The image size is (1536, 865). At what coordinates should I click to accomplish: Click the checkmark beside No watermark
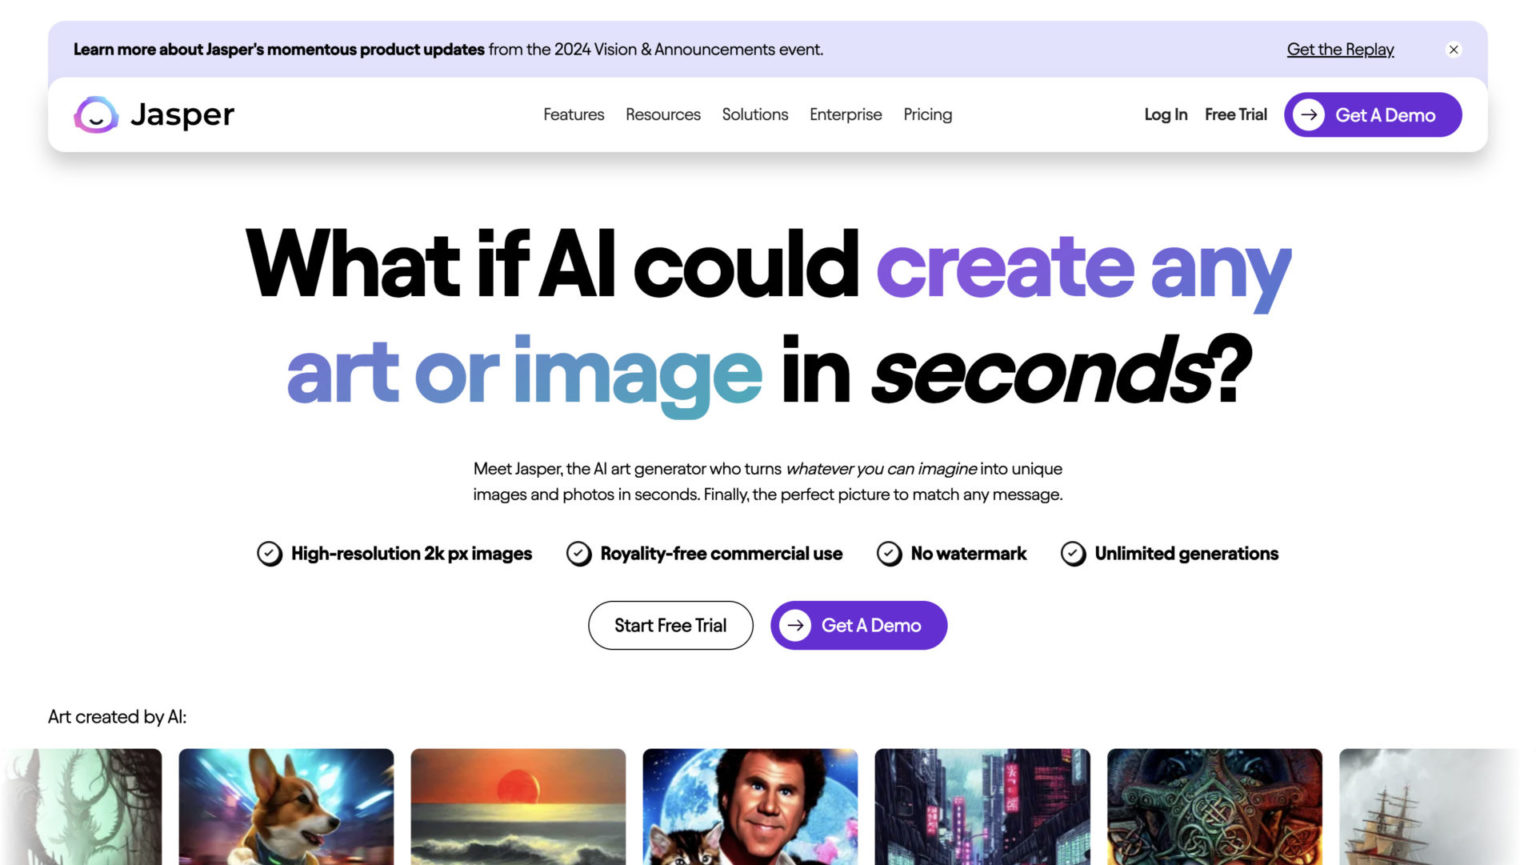[889, 553]
